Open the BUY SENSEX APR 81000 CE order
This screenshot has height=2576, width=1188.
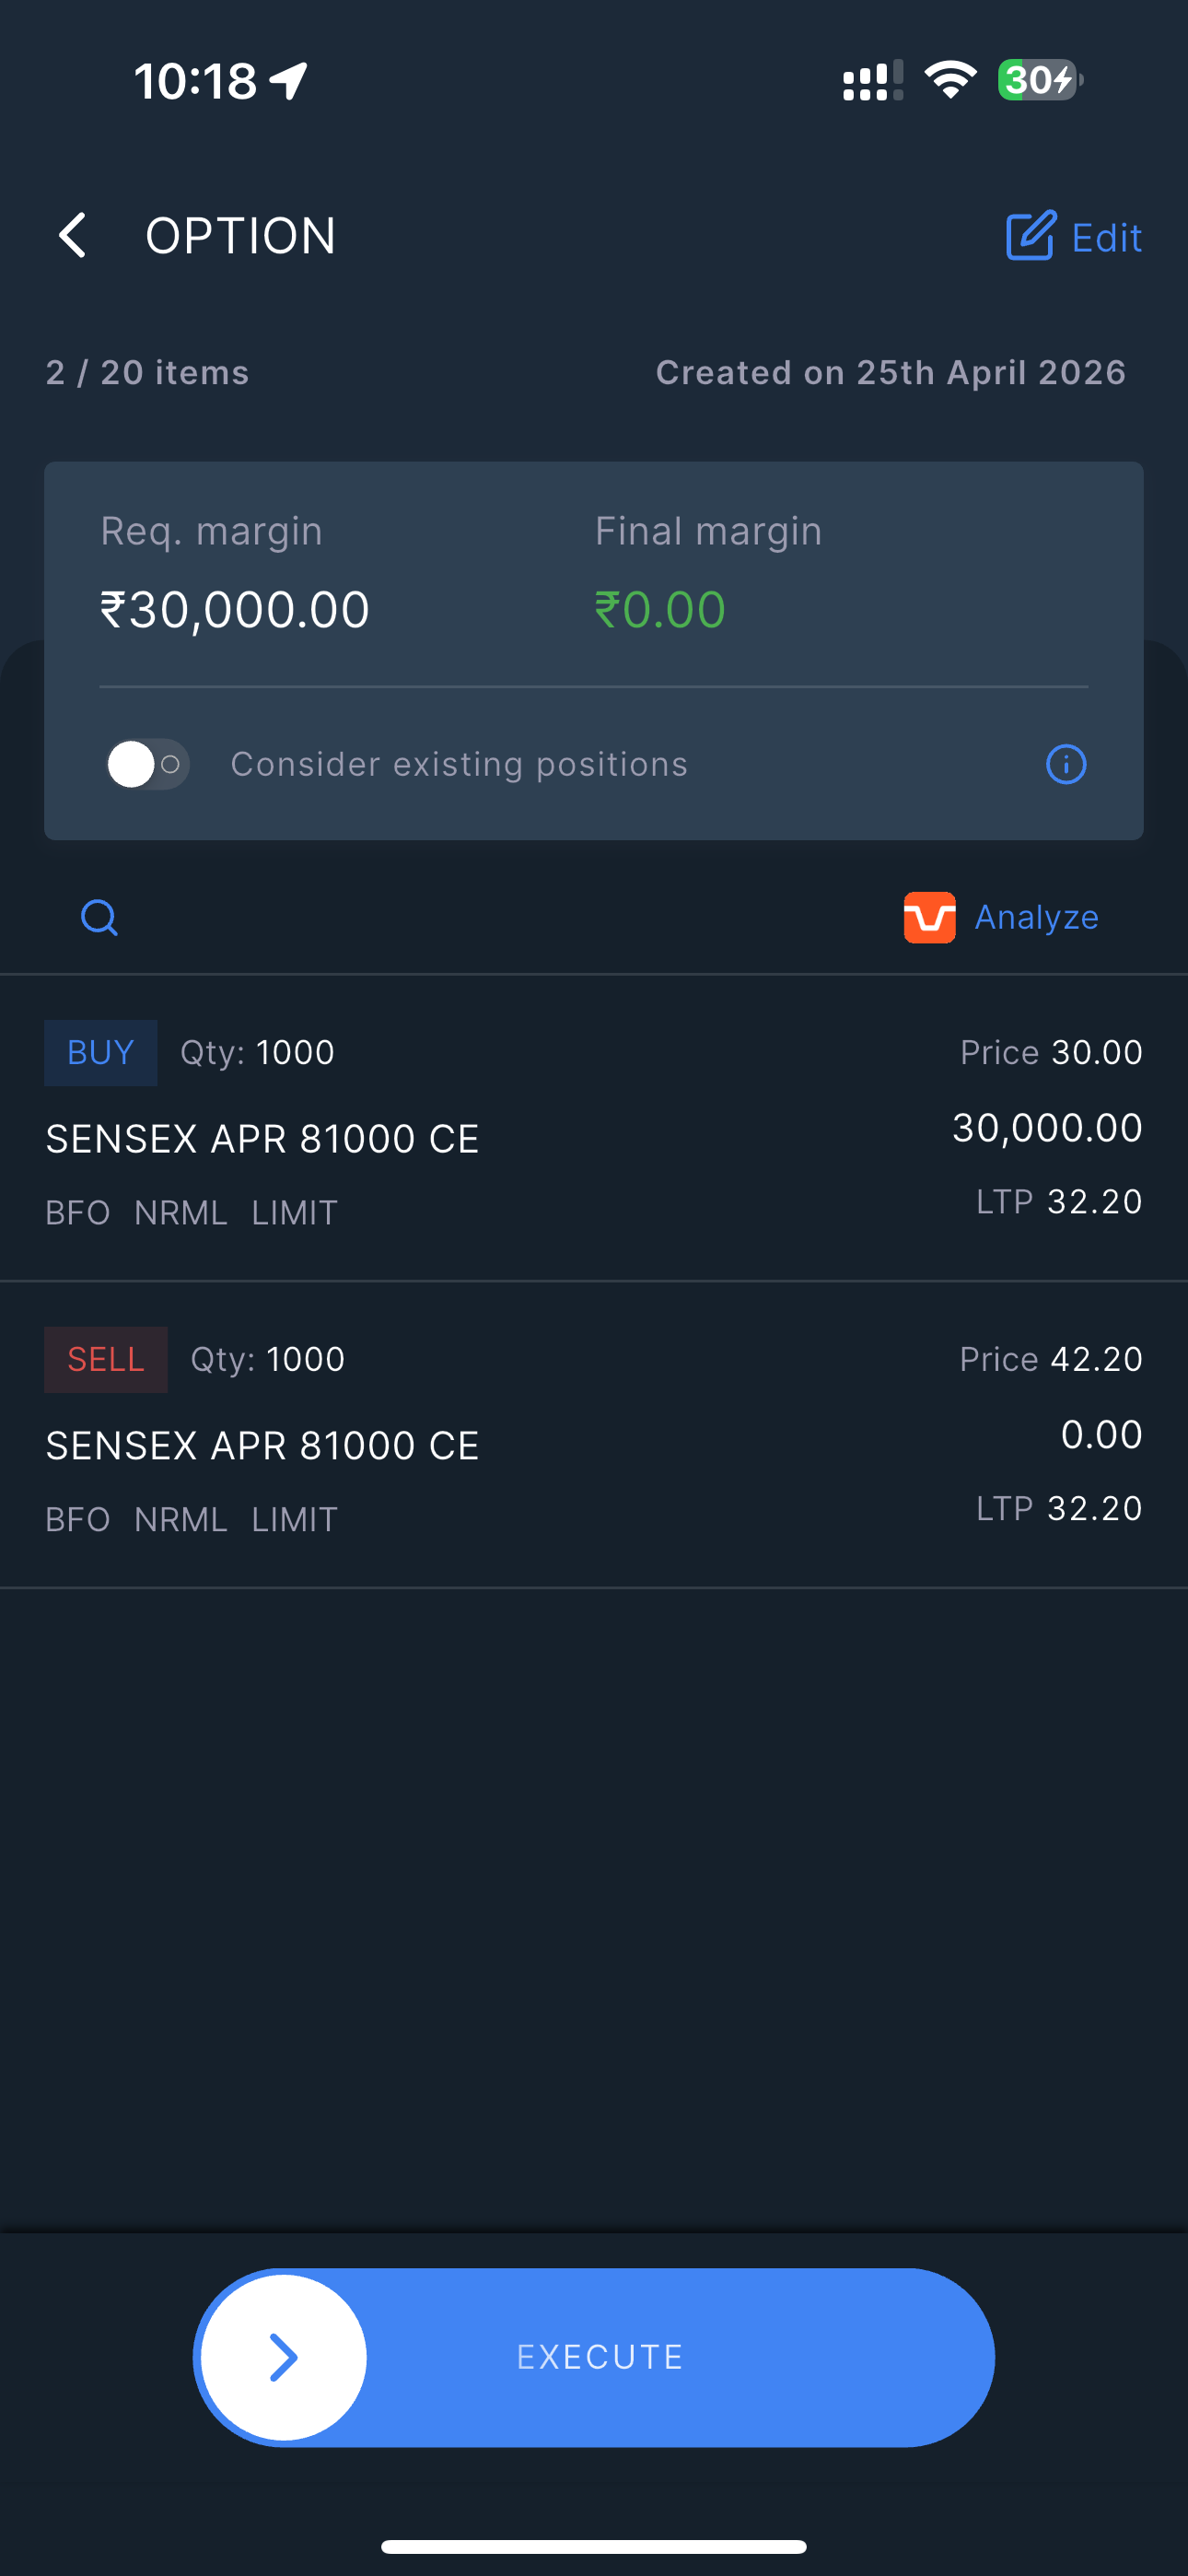coord(262,1140)
